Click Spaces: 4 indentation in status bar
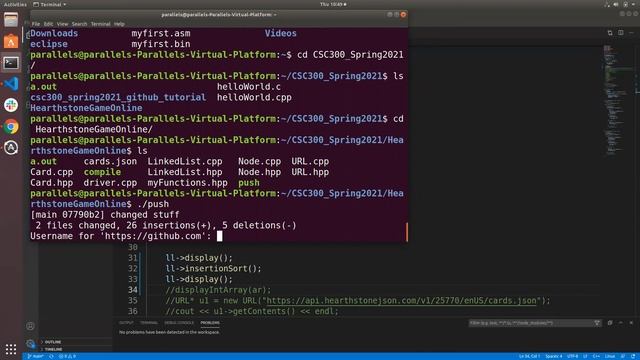This screenshot has width=640, height=360. [x=553, y=356]
